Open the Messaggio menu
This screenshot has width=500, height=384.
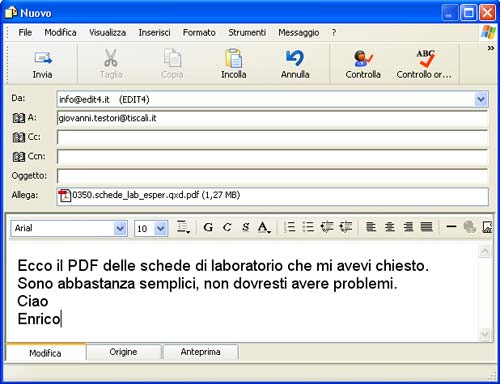[299, 33]
